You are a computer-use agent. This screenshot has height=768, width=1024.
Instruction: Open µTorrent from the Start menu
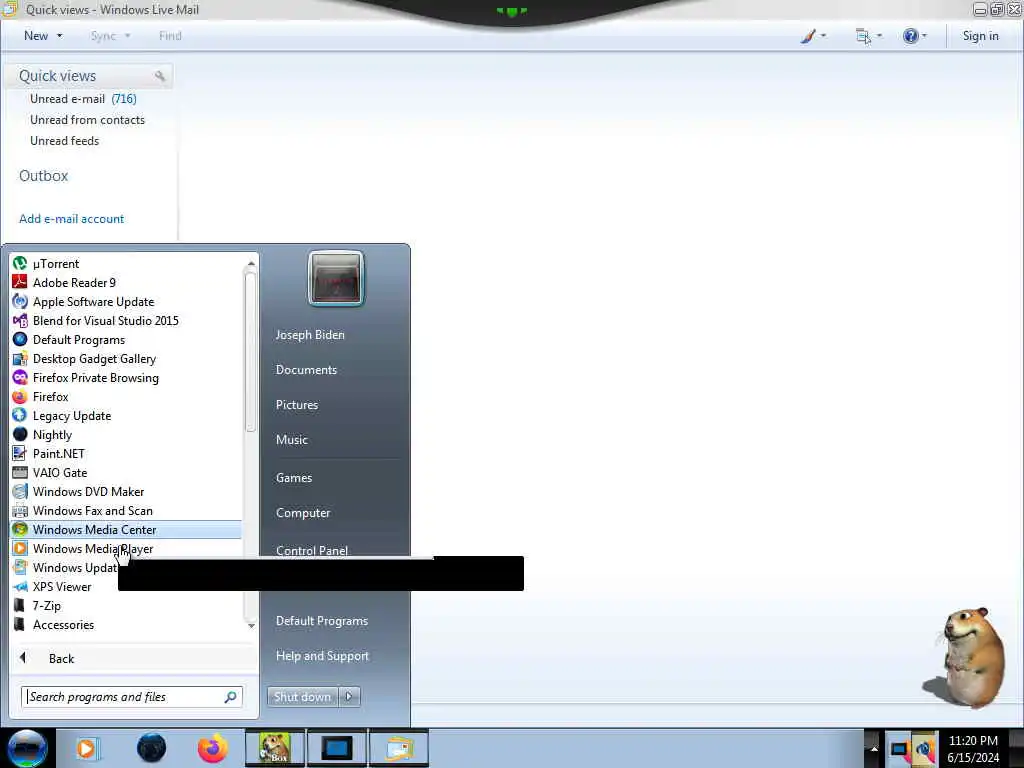(126, 264)
